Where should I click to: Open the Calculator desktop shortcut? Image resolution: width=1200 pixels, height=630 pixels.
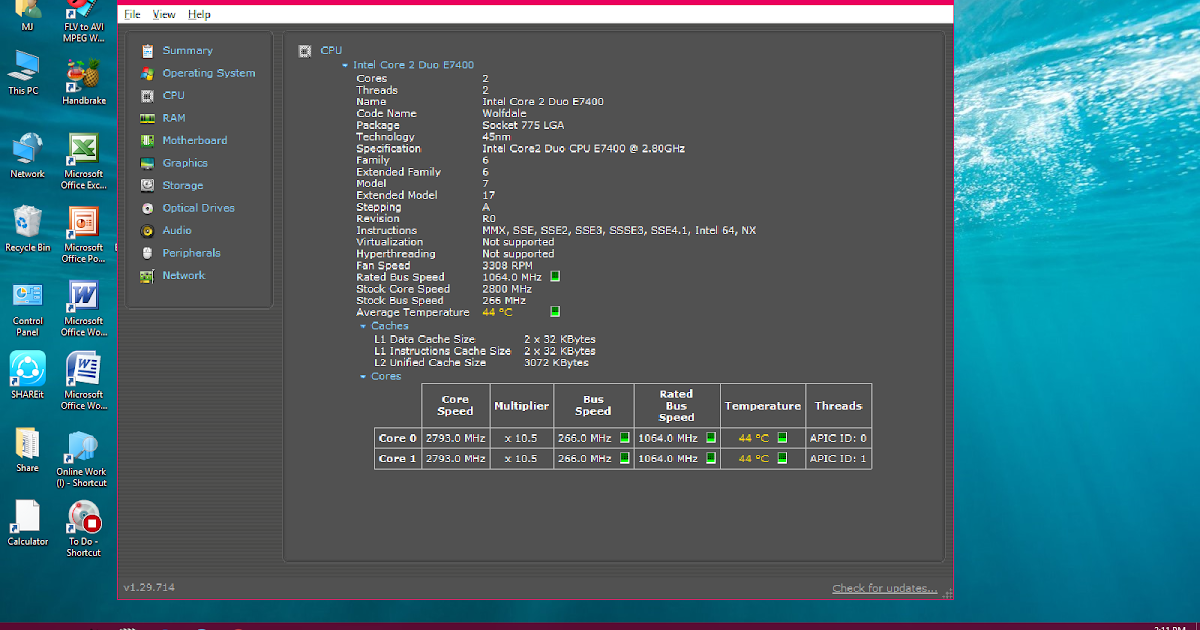27,523
